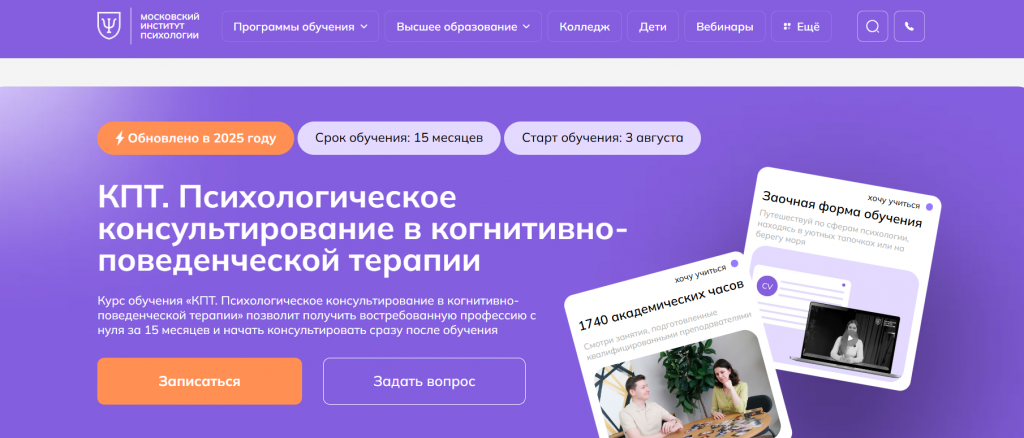Click purple dot on 1740 академических часов card
Image resolution: width=1024 pixels, height=438 pixels.
[x=735, y=263]
